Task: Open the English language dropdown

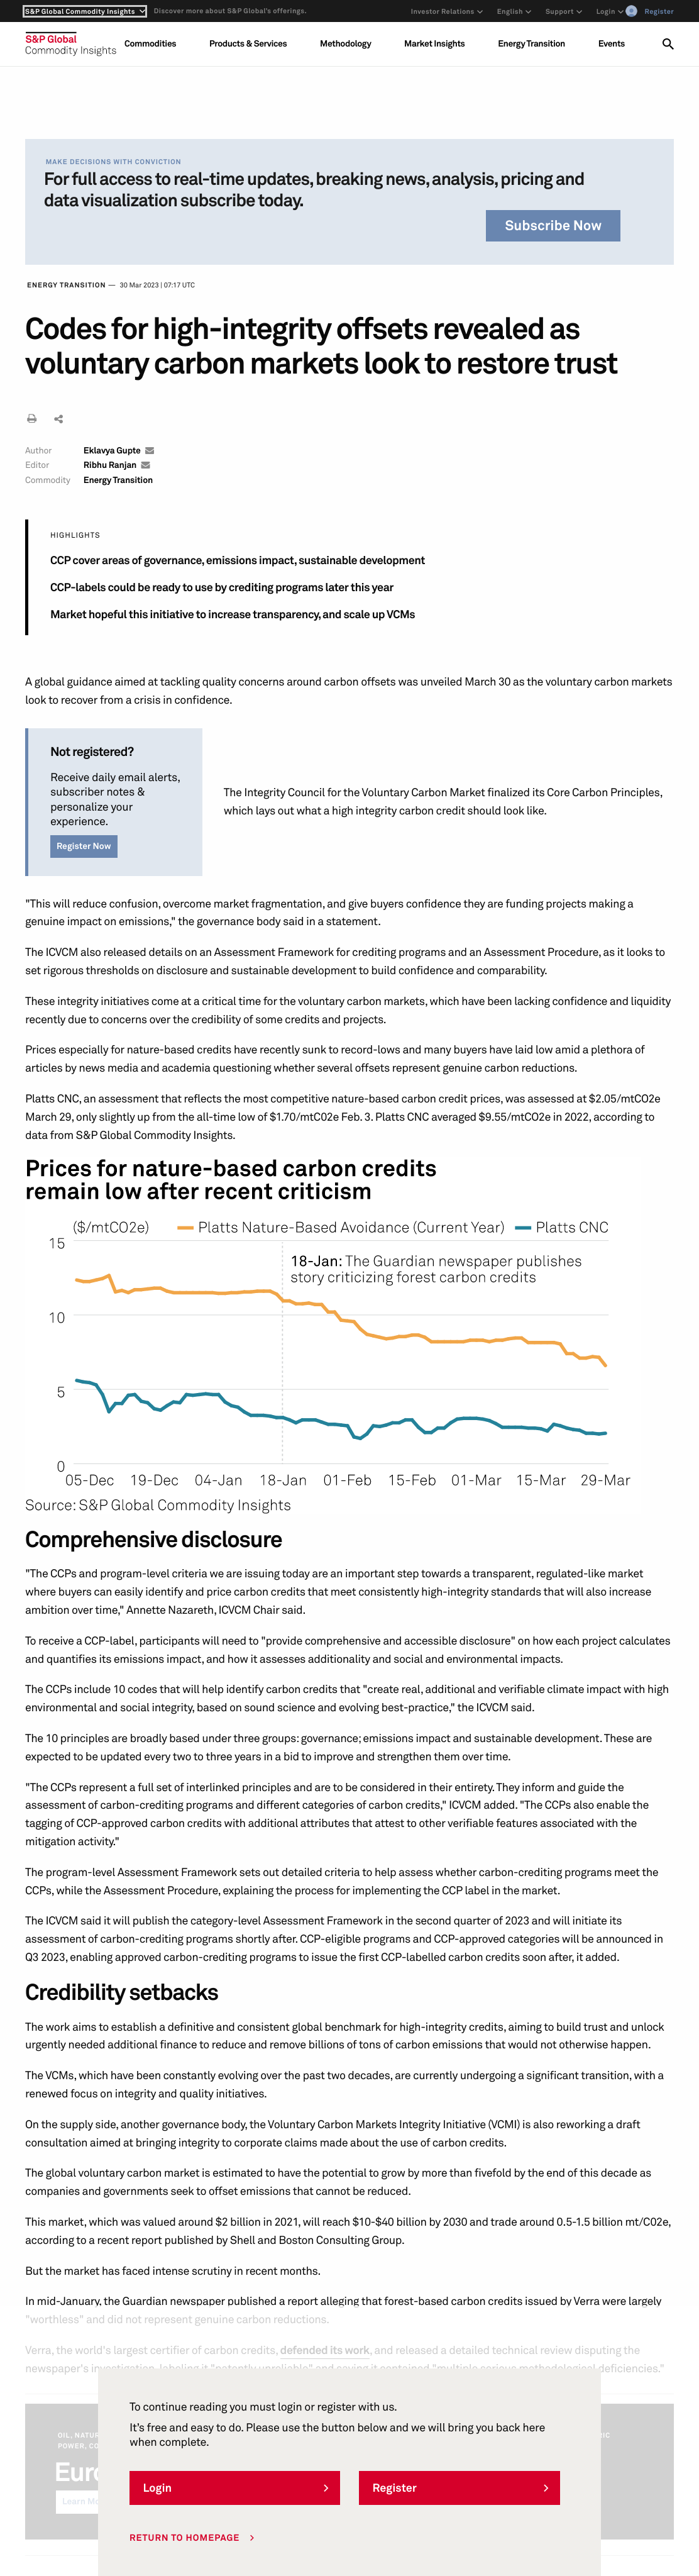Action: [x=513, y=12]
